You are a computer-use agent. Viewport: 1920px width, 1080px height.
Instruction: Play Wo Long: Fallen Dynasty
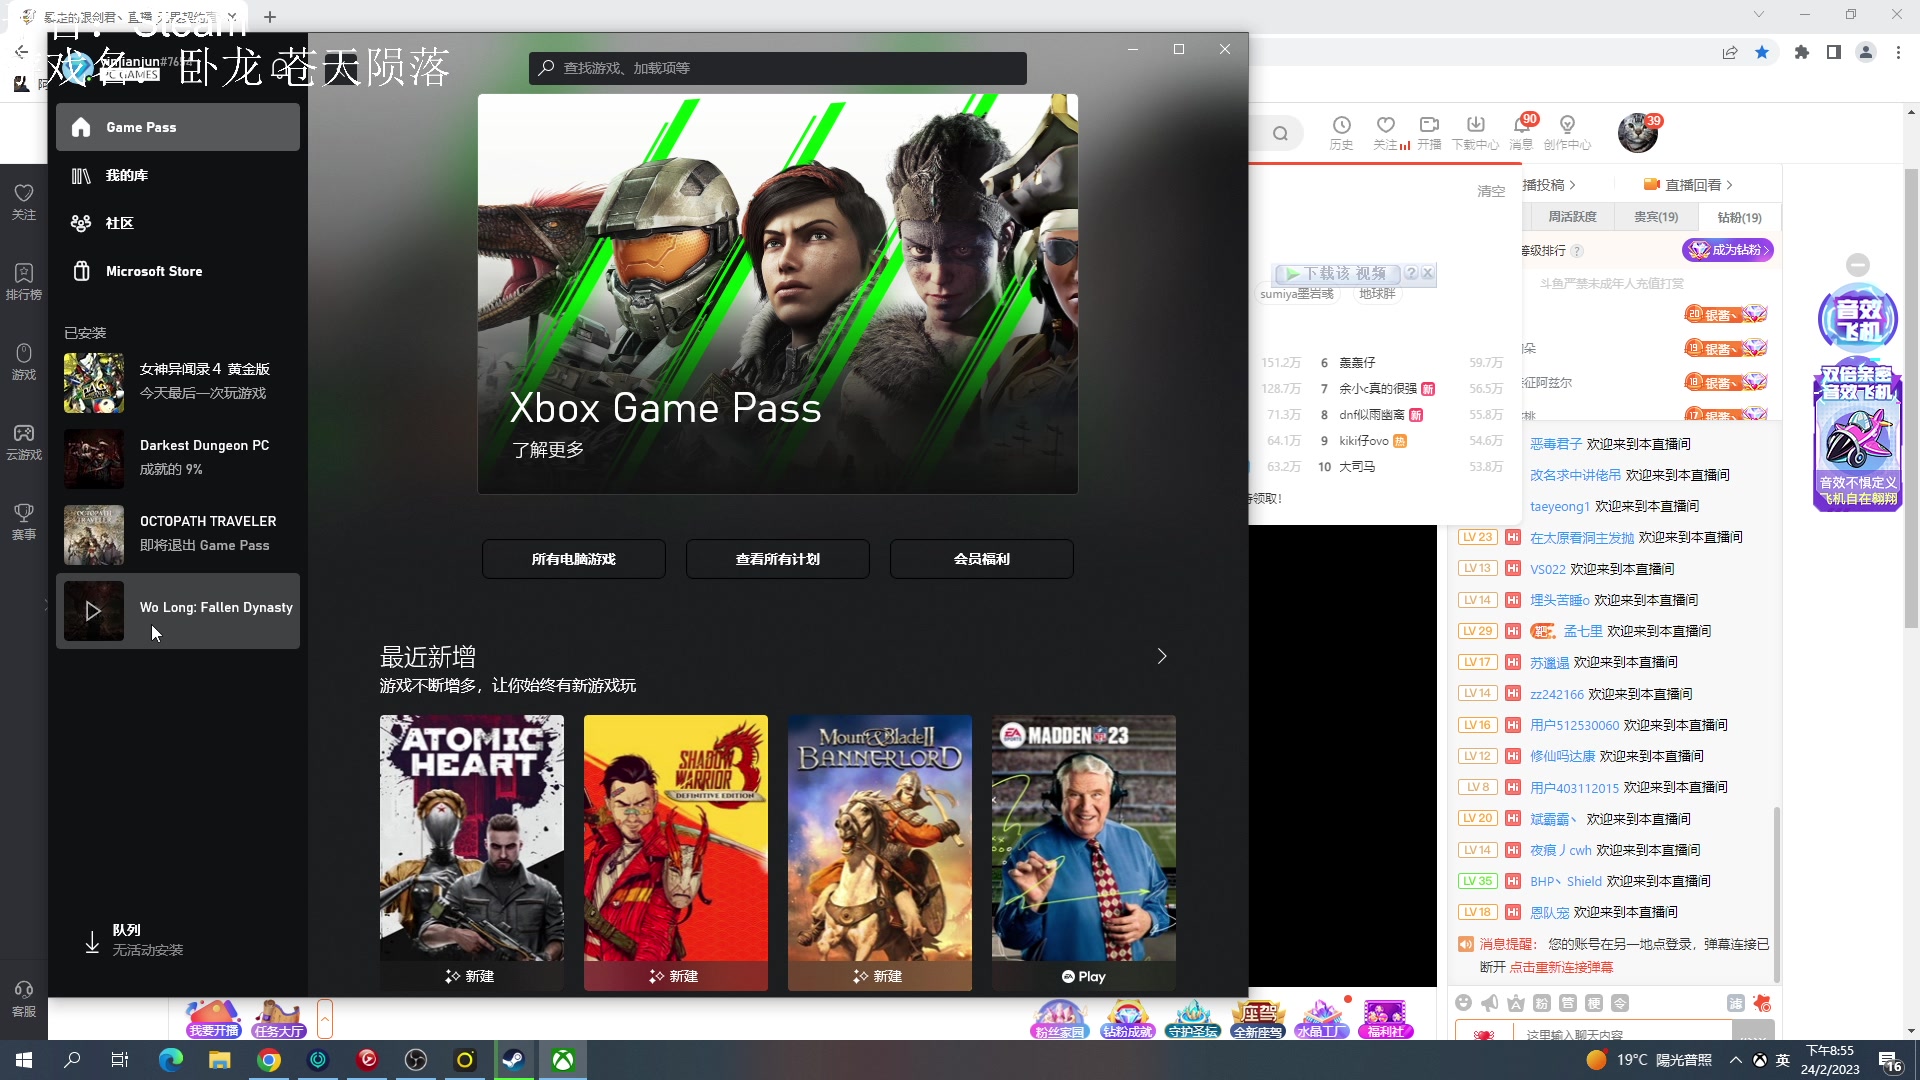tap(93, 611)
